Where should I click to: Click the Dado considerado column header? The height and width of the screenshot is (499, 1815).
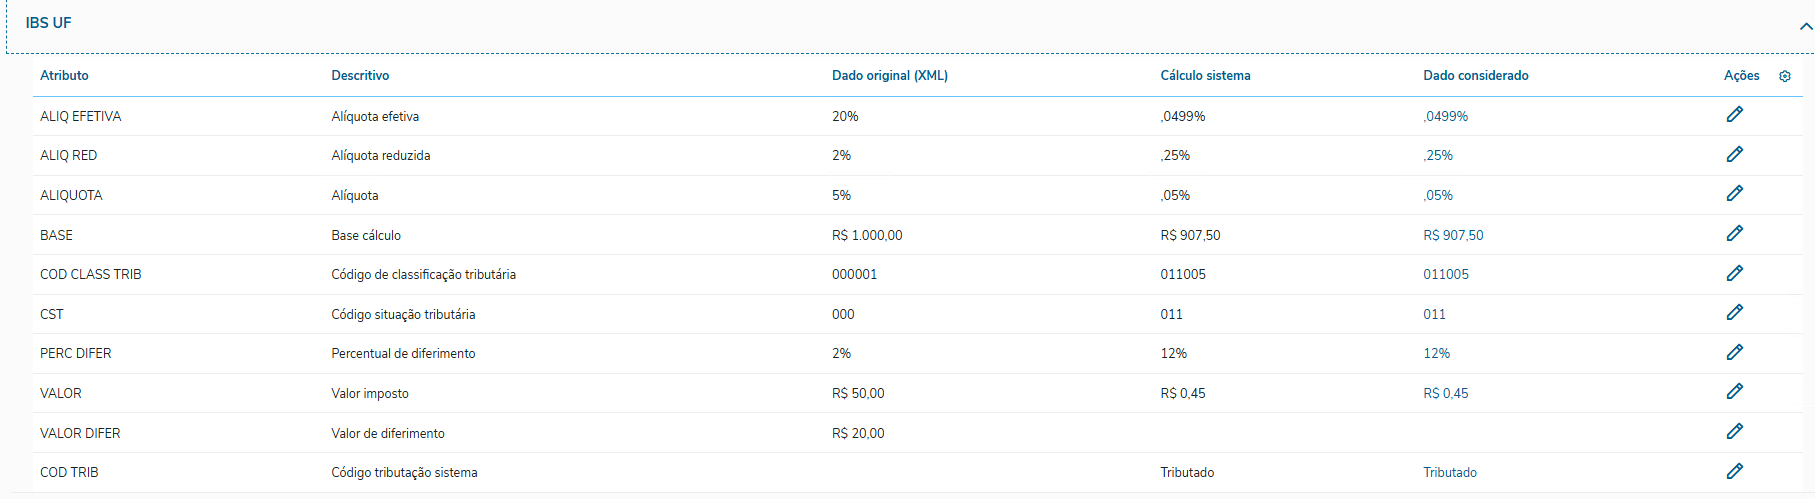(x=1475, y=76)
